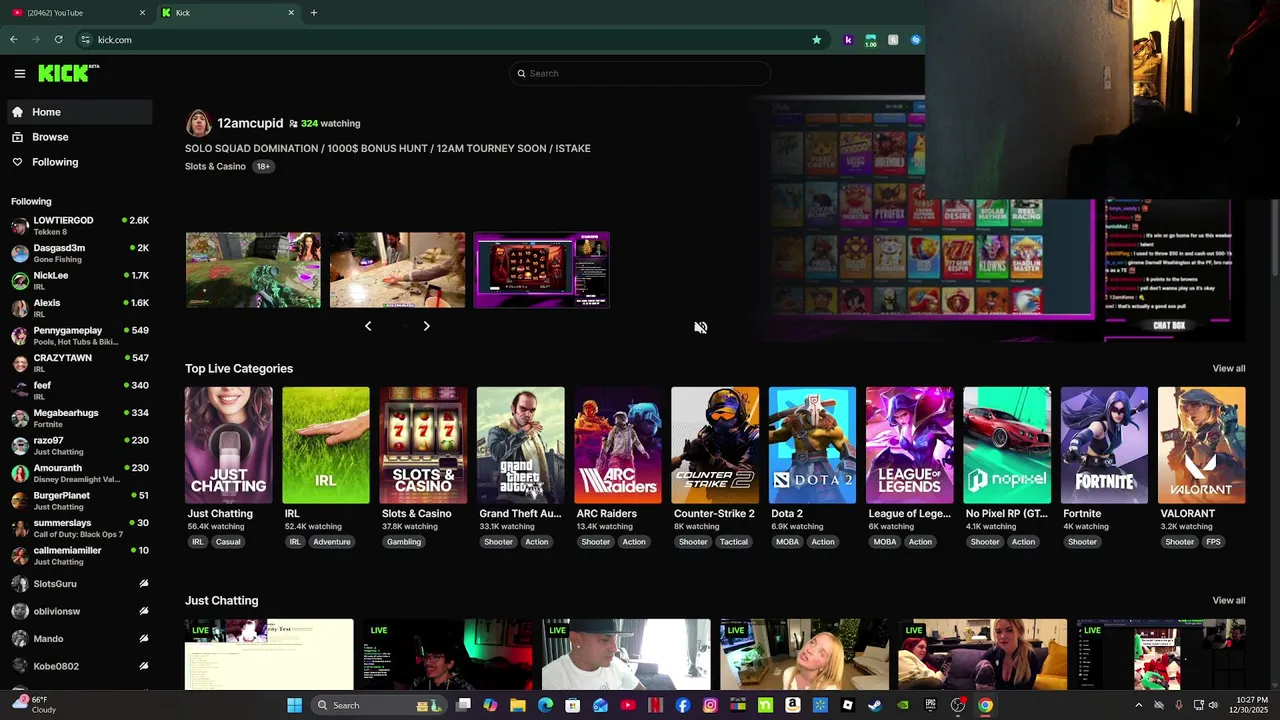Image resolution: width=1280 pixels, height=720 pixels.
Task: Open Epic Games taskbar icon
Action: (930, 705)
